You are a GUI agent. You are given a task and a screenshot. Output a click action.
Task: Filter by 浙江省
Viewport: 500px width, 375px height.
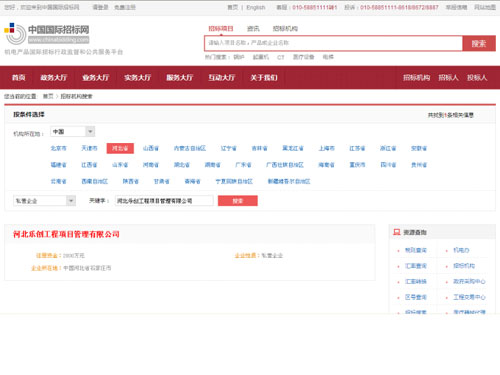click(388, 148)
